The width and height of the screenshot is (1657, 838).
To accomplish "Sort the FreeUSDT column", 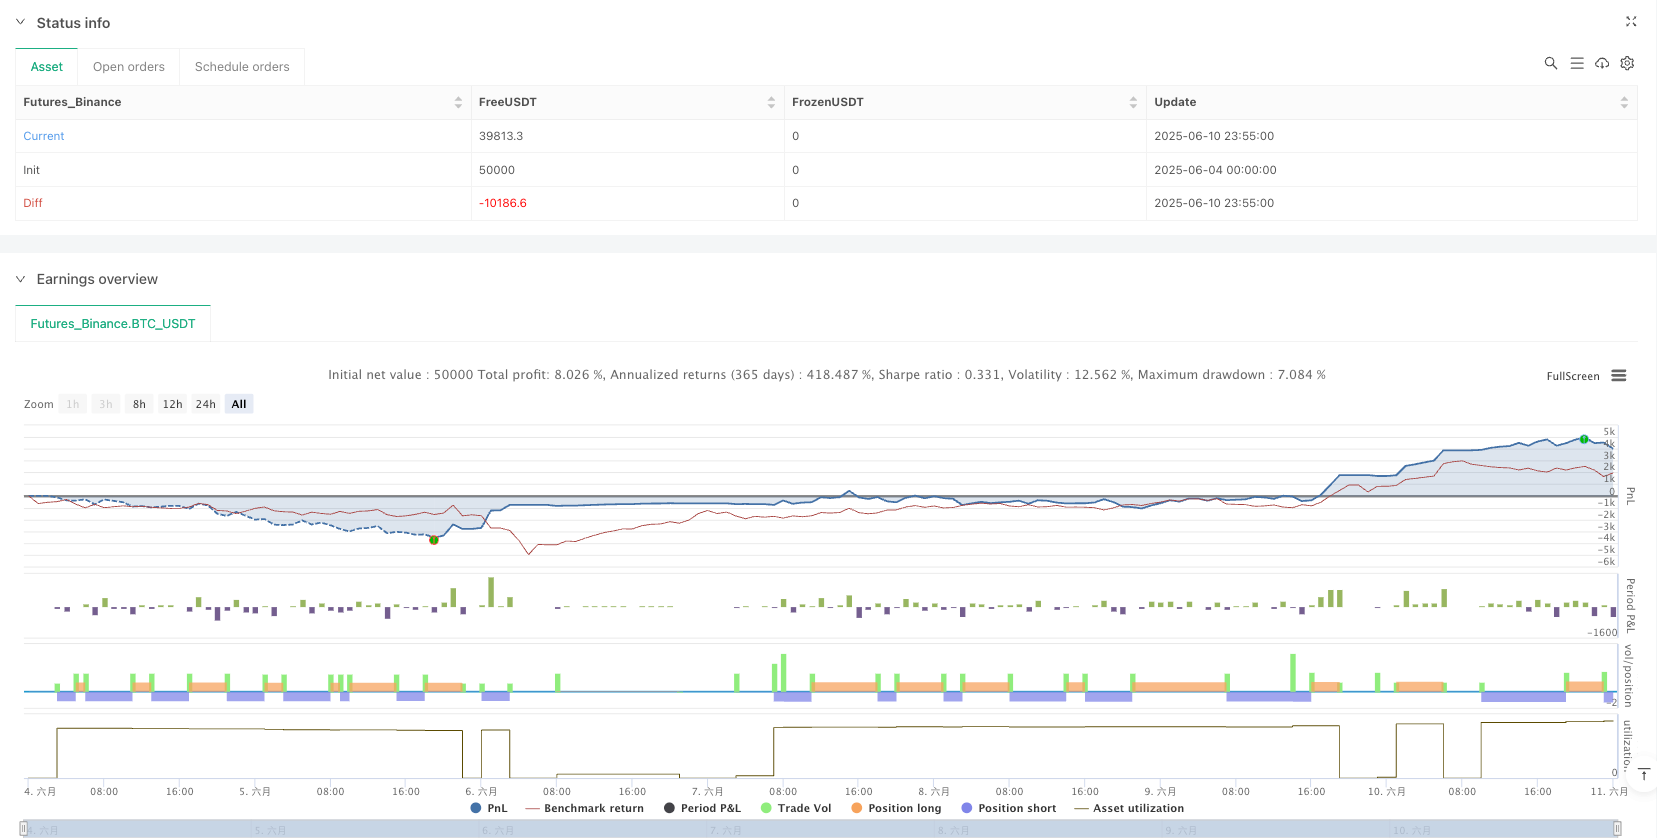I will (771, 102).
